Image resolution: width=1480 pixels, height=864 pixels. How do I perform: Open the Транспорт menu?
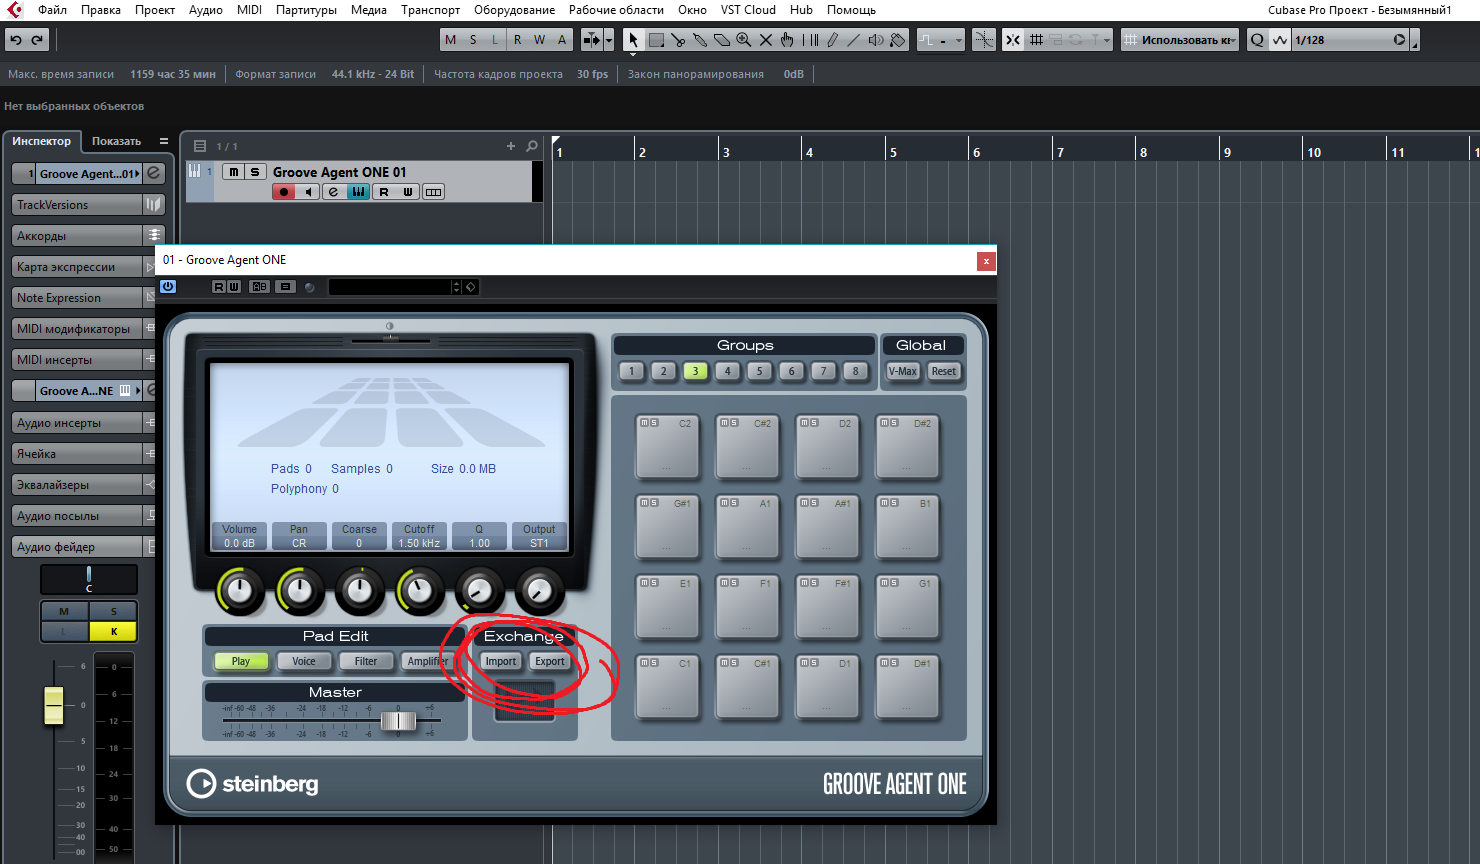tap(430, 10)
